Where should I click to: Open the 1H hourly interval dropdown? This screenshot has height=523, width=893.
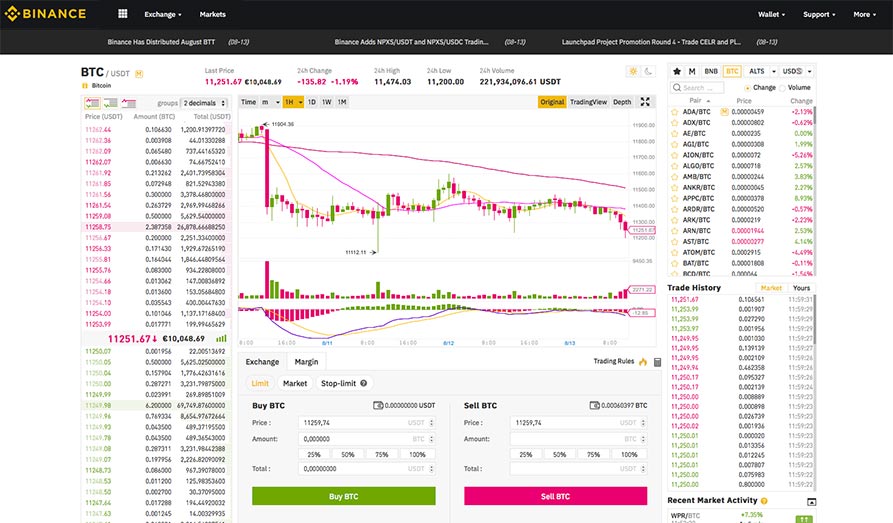coord(293,102)
